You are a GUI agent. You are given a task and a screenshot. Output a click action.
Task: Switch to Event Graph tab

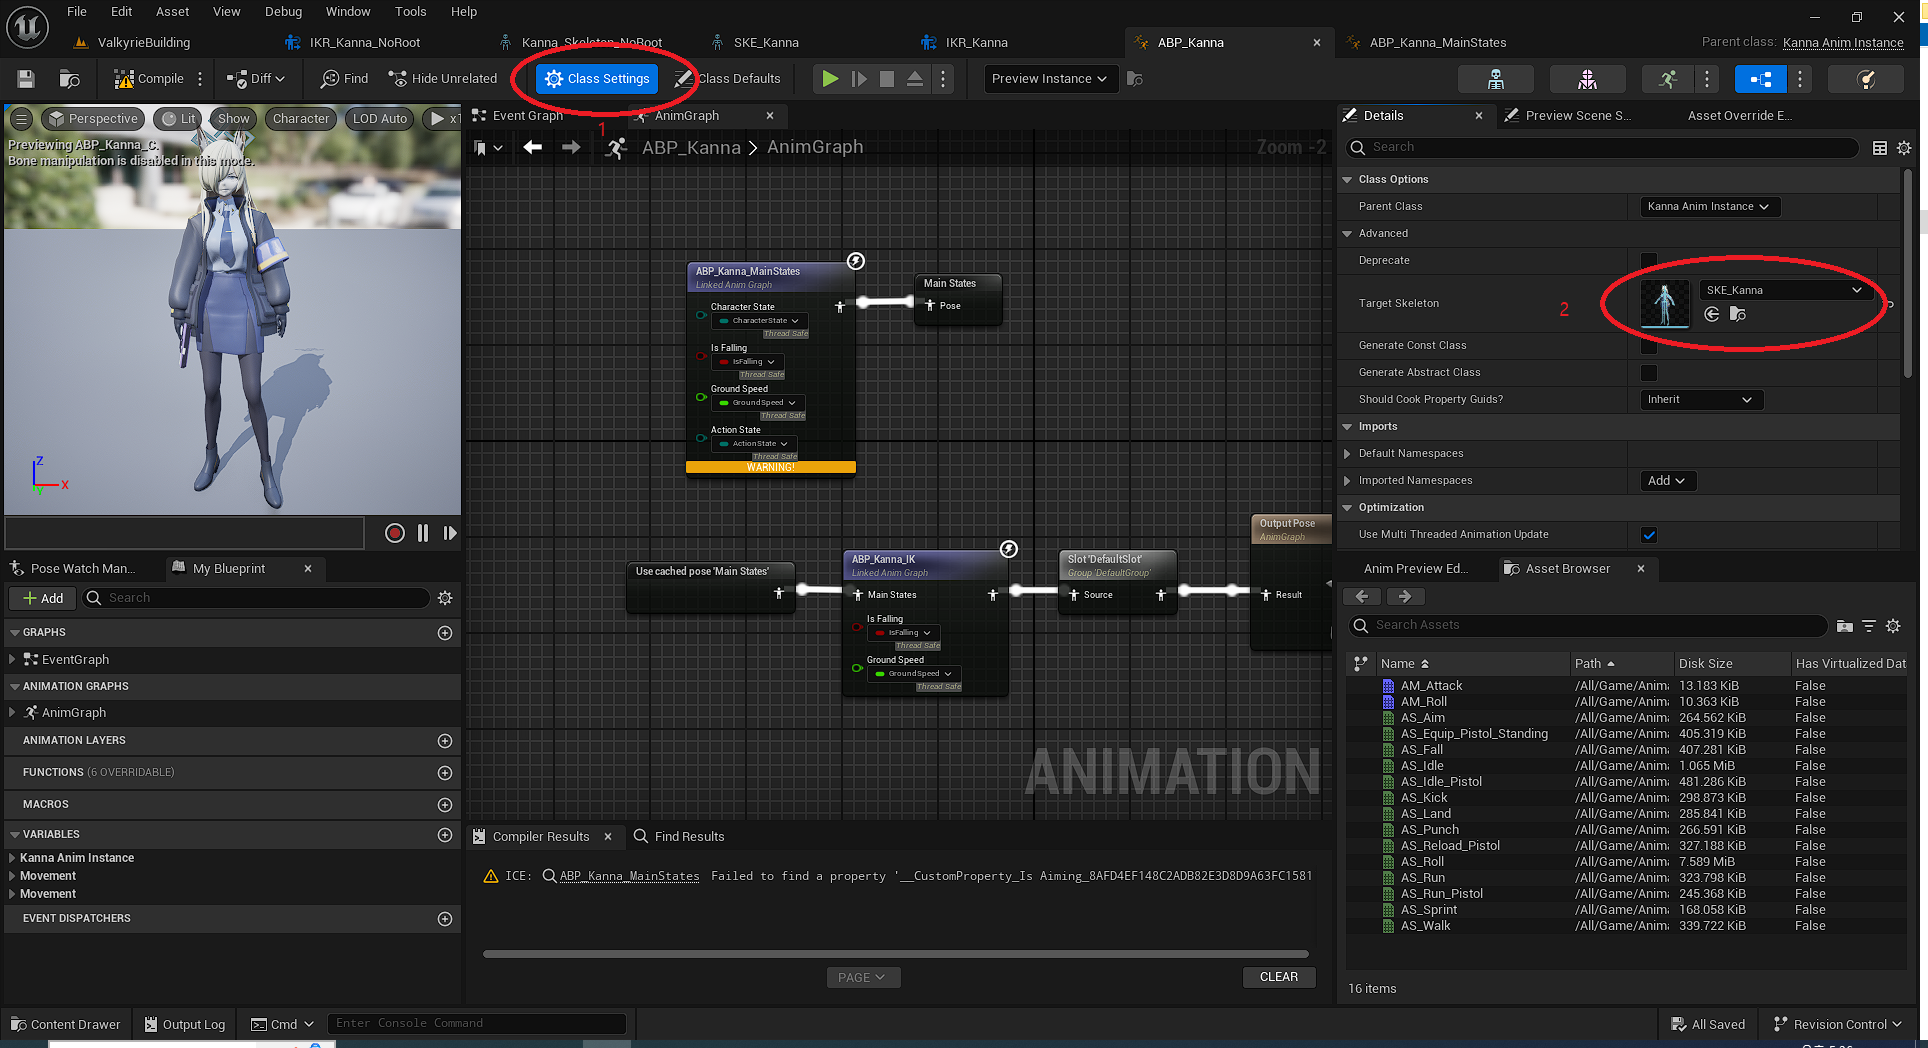coord(527,116)
